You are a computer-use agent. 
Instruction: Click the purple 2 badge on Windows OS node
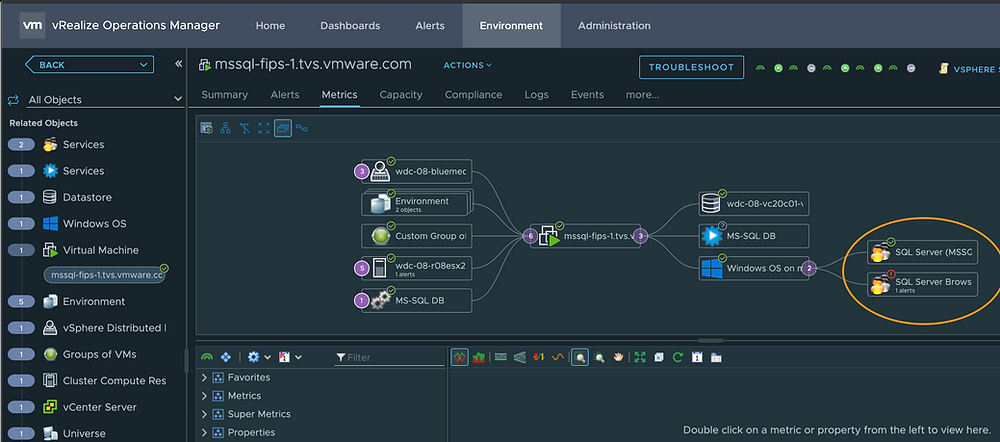[x=809, y=269]
